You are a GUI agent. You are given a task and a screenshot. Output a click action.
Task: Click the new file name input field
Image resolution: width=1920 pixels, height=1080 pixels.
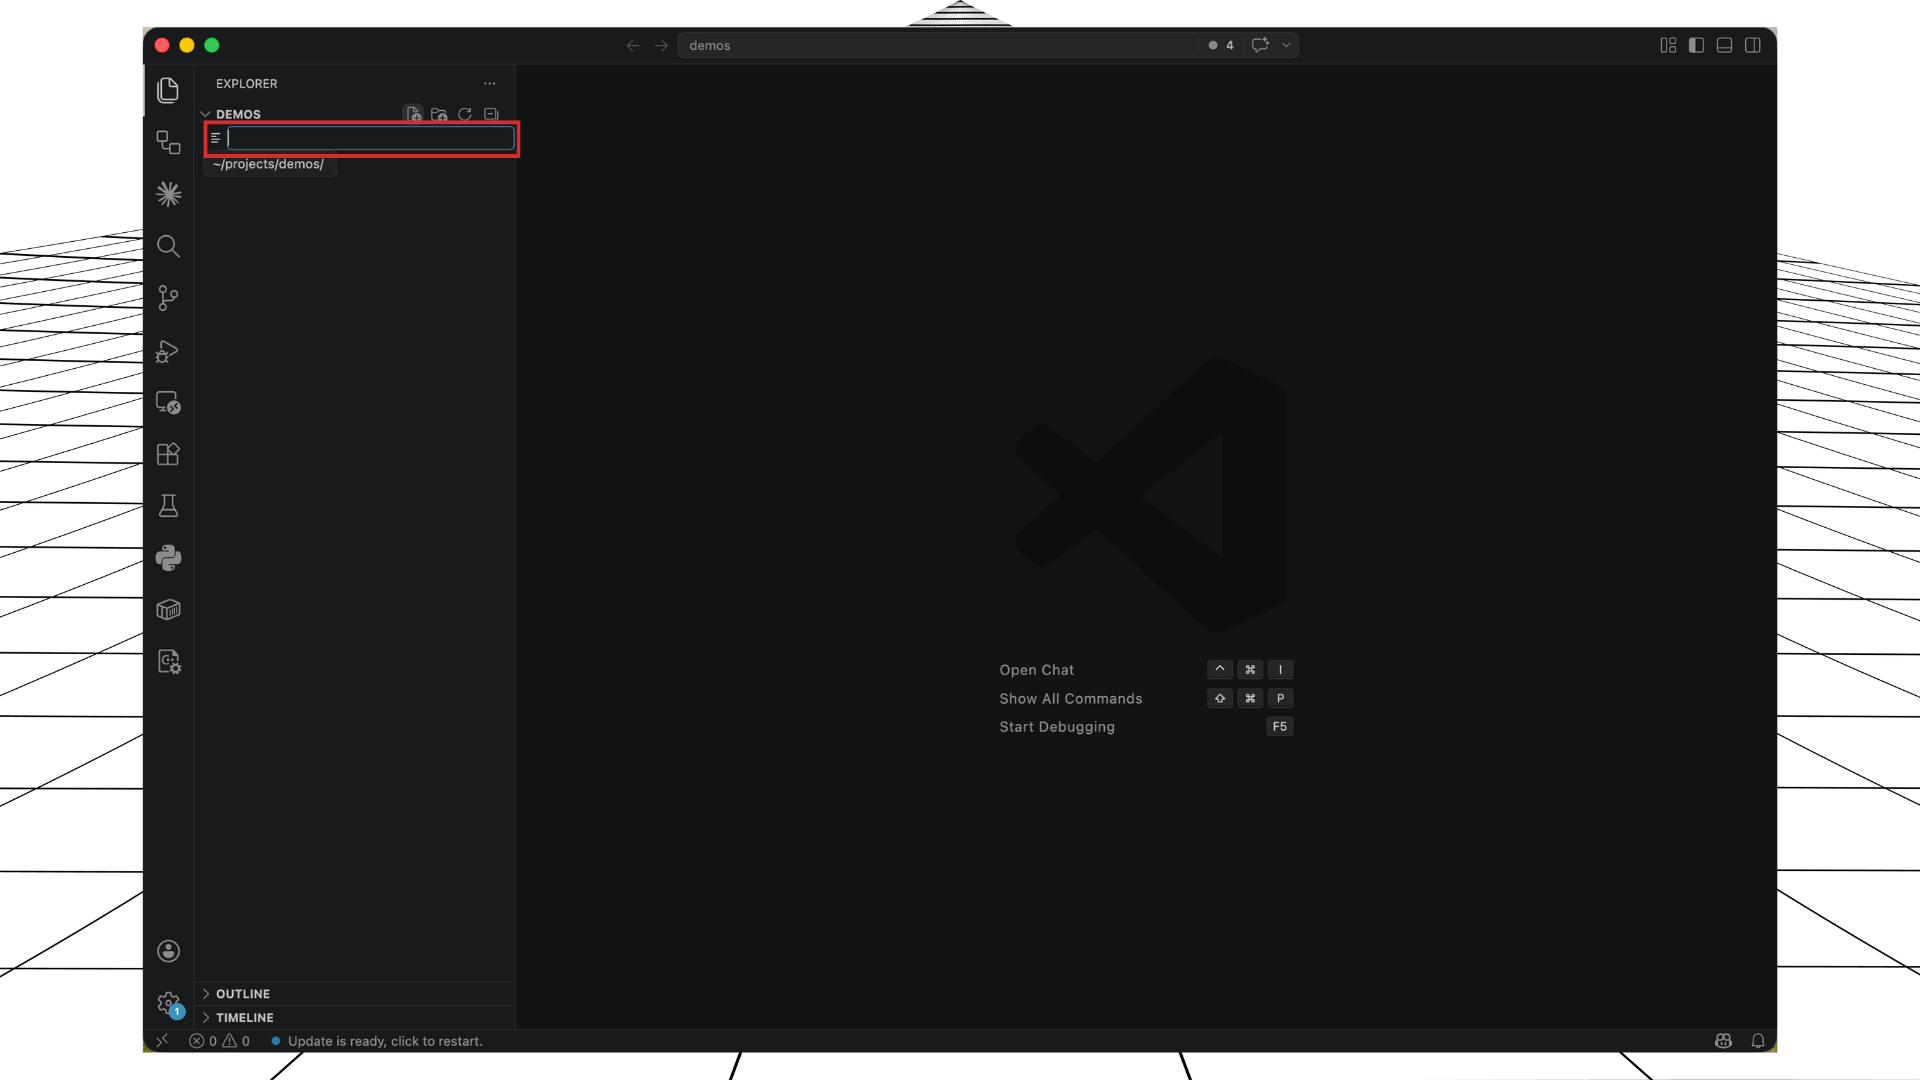(370, 138)
